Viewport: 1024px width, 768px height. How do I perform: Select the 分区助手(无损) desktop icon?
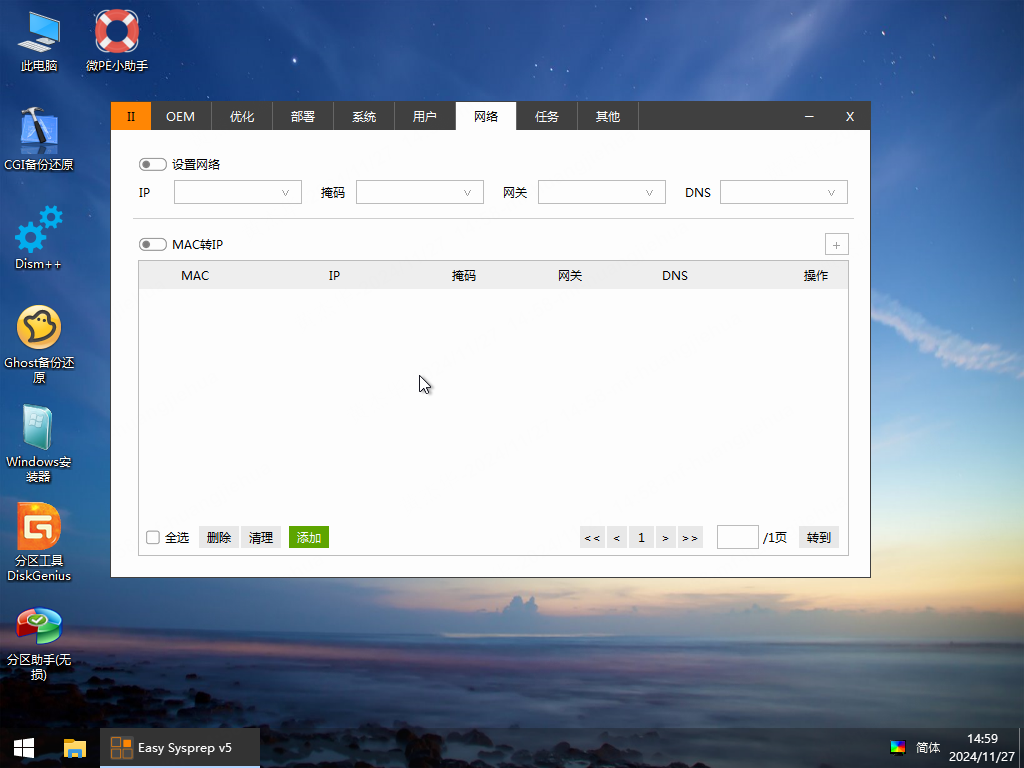pyautogui.click(x=39, y=644)
